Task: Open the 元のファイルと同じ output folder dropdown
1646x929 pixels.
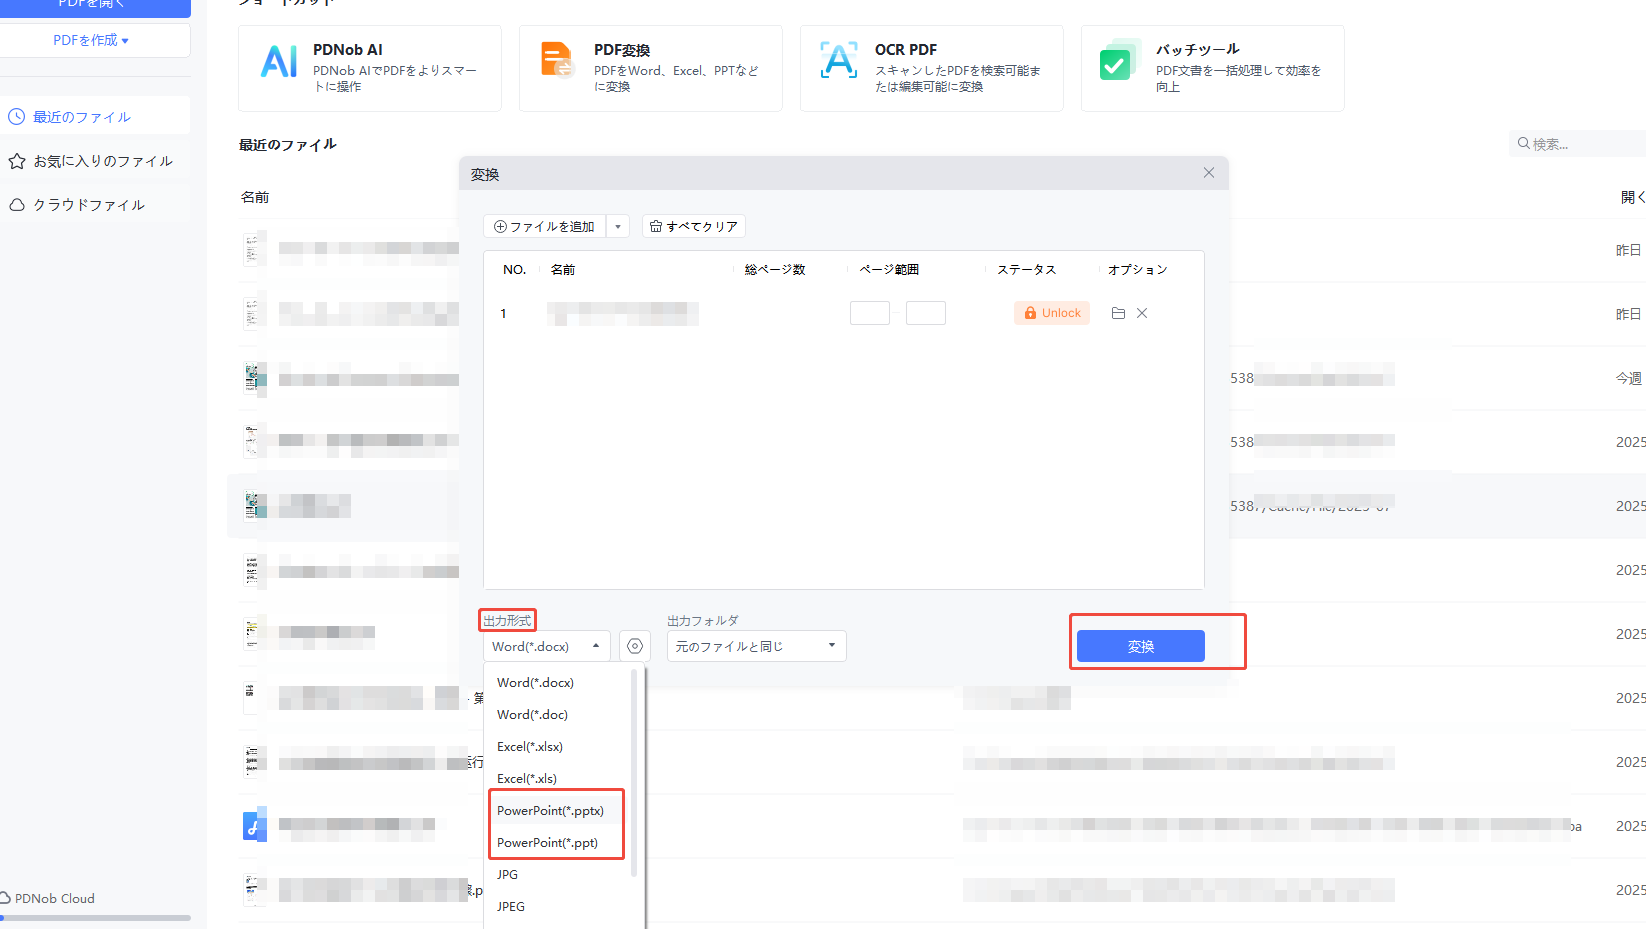Action: (757, 646)
